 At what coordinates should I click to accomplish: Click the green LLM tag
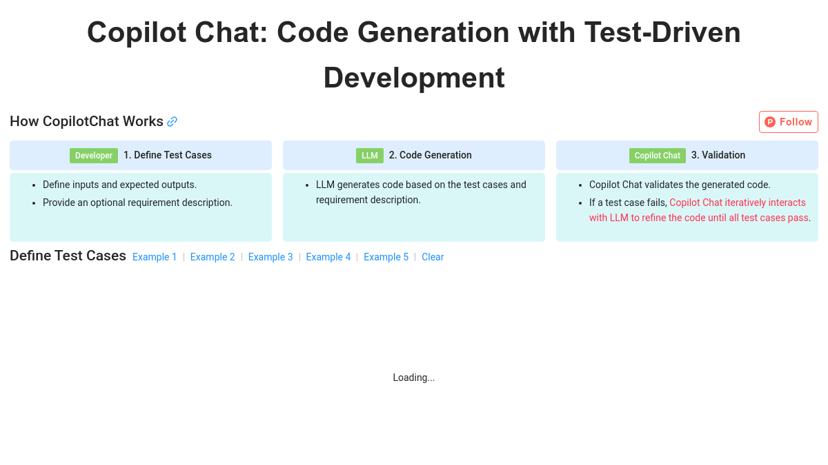point(370,155)
